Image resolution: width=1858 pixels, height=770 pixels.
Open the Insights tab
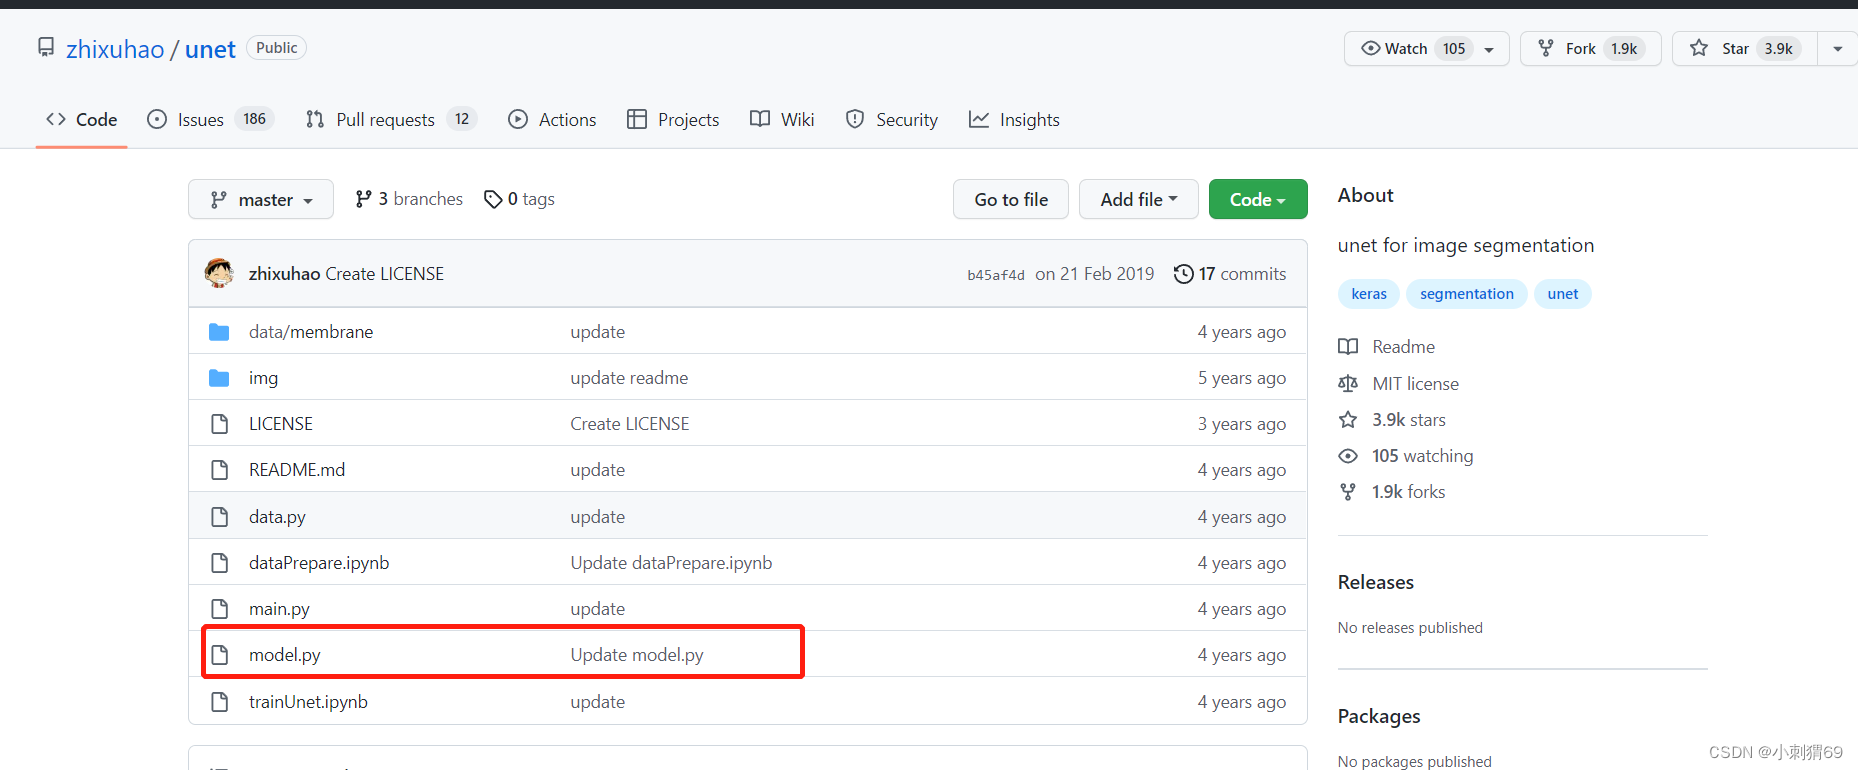coord(1014,120)
